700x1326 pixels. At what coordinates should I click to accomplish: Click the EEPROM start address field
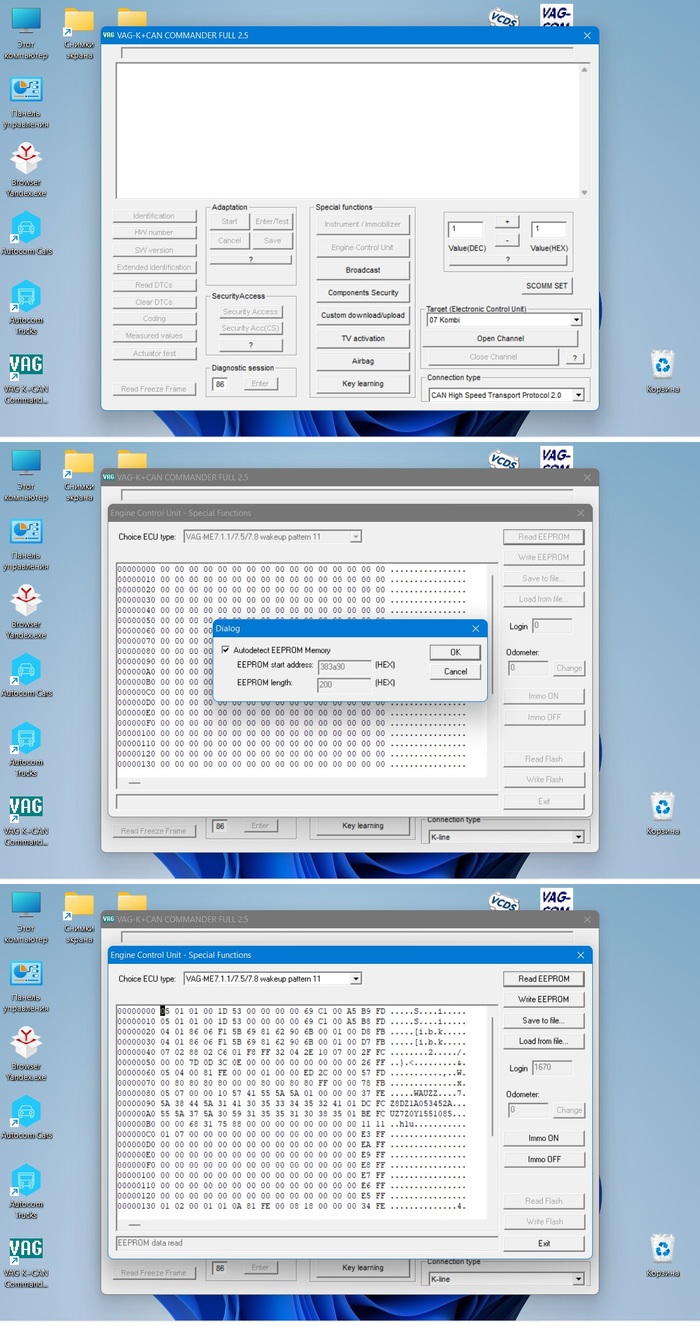coord(343,666)
